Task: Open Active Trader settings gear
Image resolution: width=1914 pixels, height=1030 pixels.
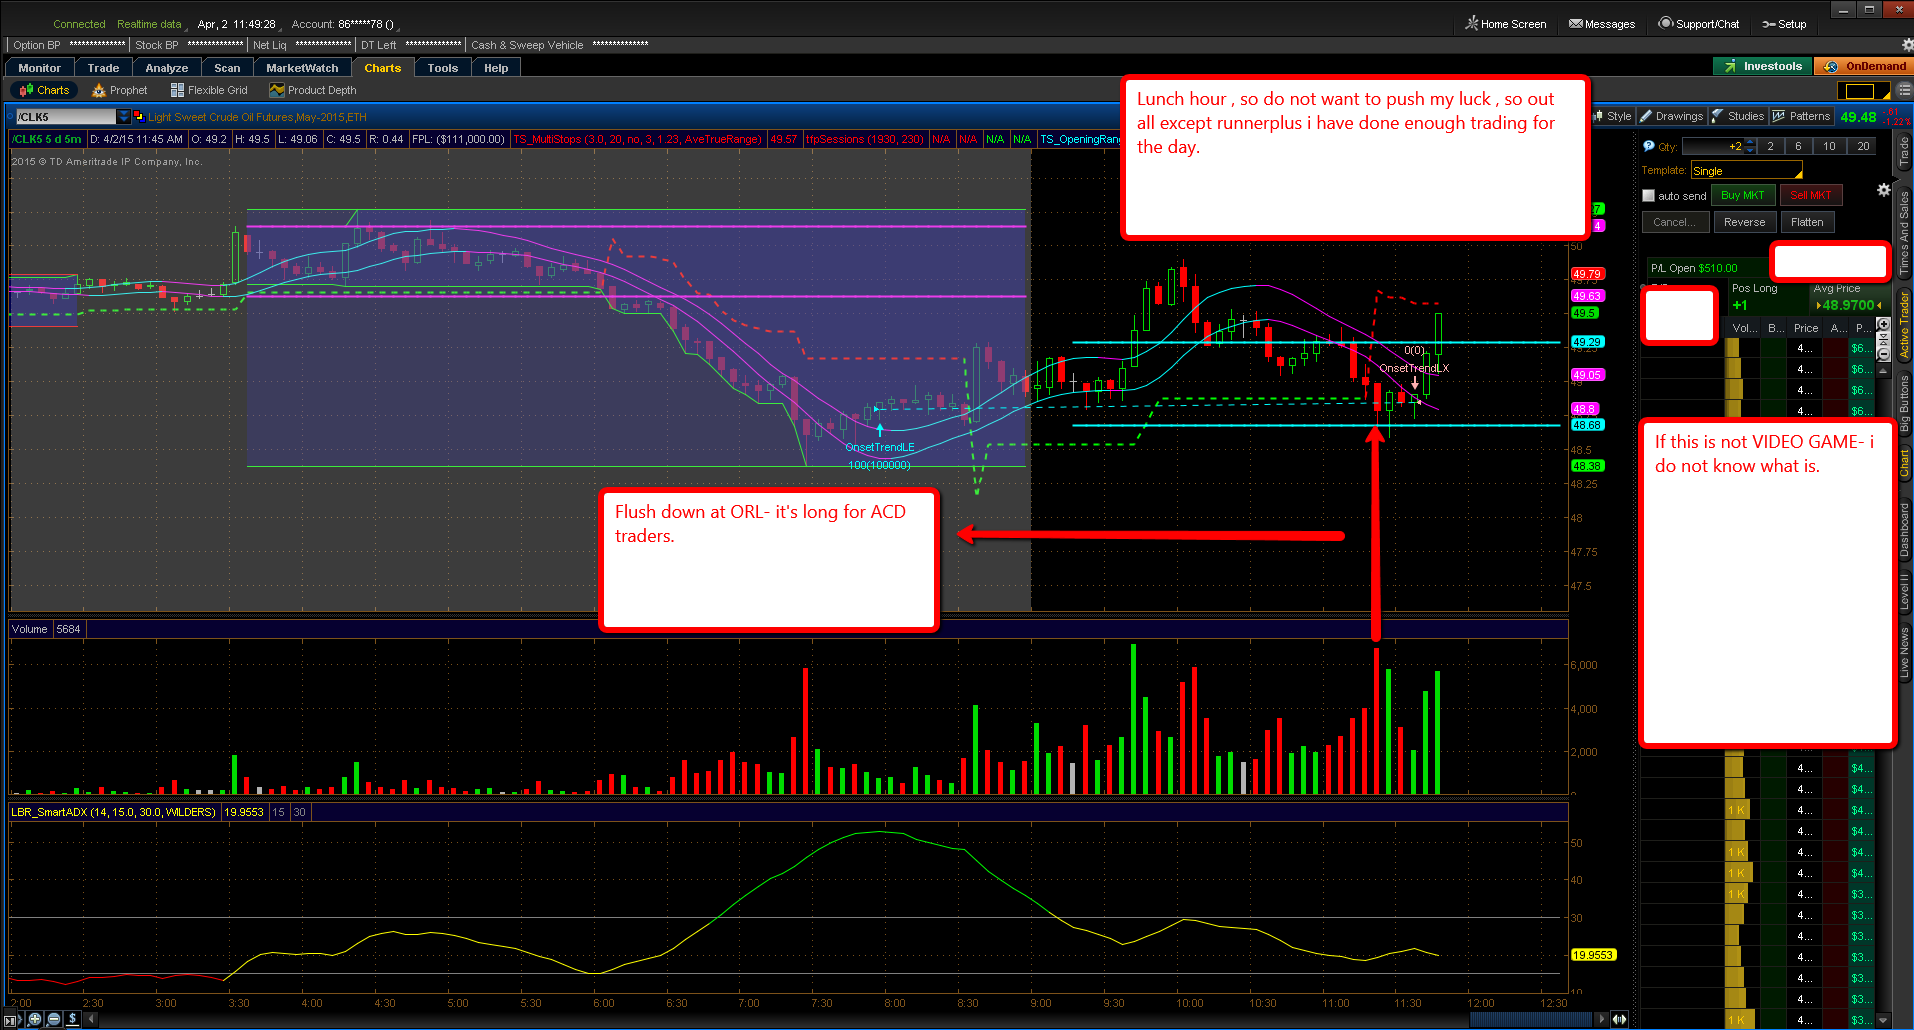Action: point(1884,190)
